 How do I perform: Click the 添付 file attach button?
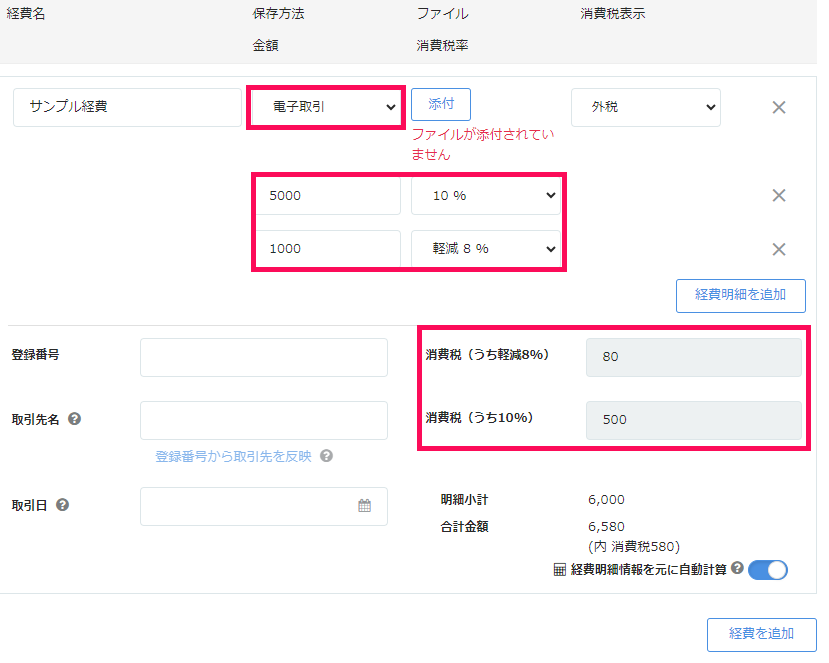pos(440,104)
